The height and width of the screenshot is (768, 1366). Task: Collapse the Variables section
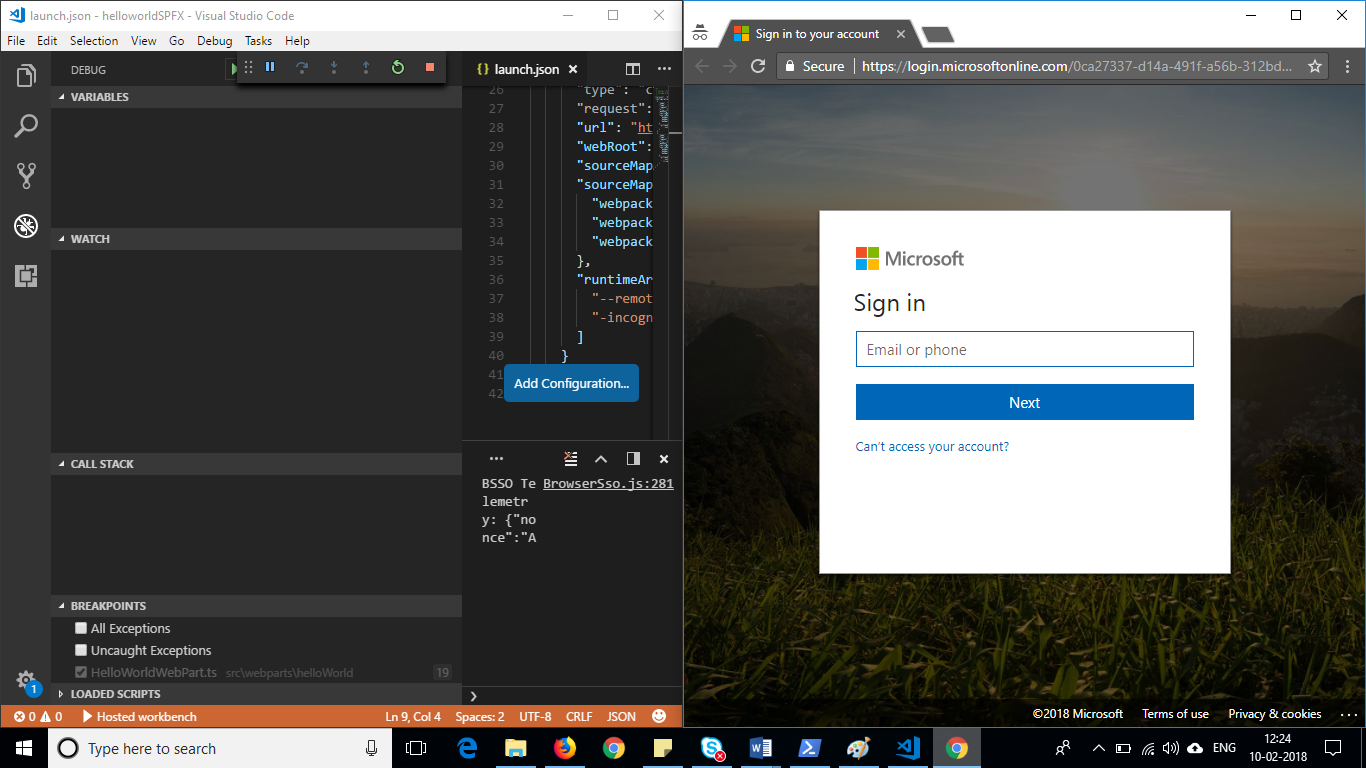[257, 97]
